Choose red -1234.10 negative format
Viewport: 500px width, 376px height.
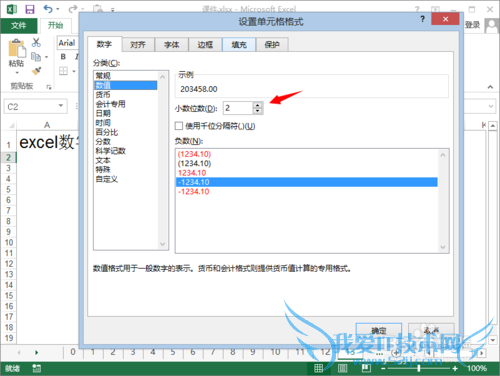306,191
